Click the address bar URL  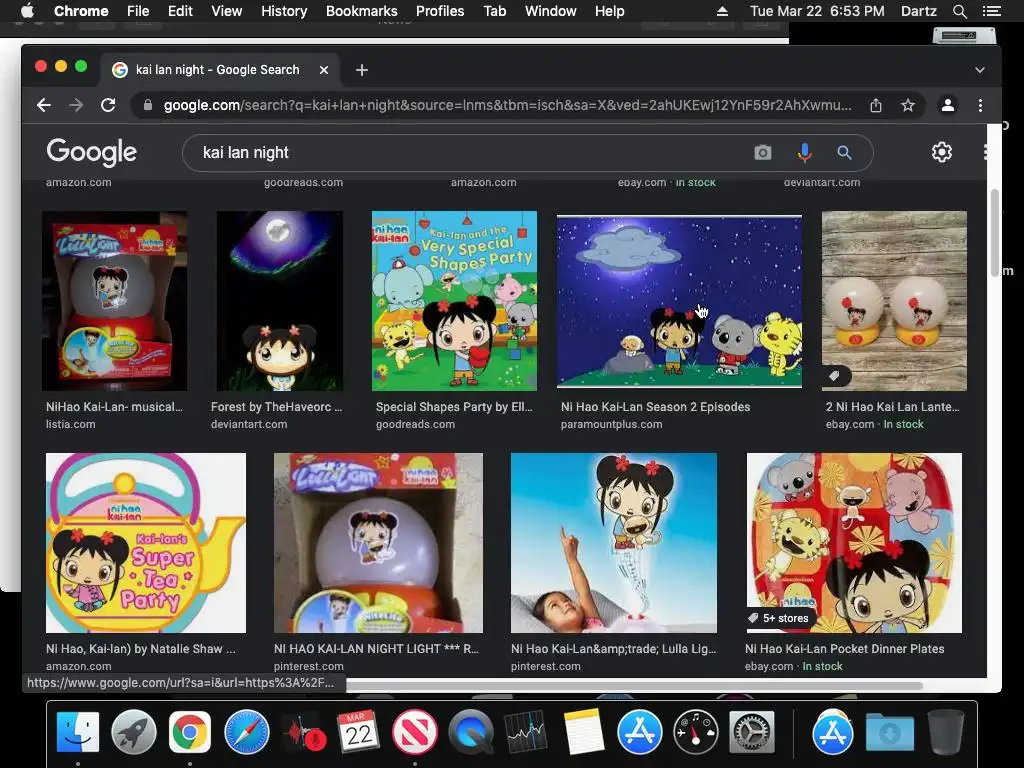point(507,105)
